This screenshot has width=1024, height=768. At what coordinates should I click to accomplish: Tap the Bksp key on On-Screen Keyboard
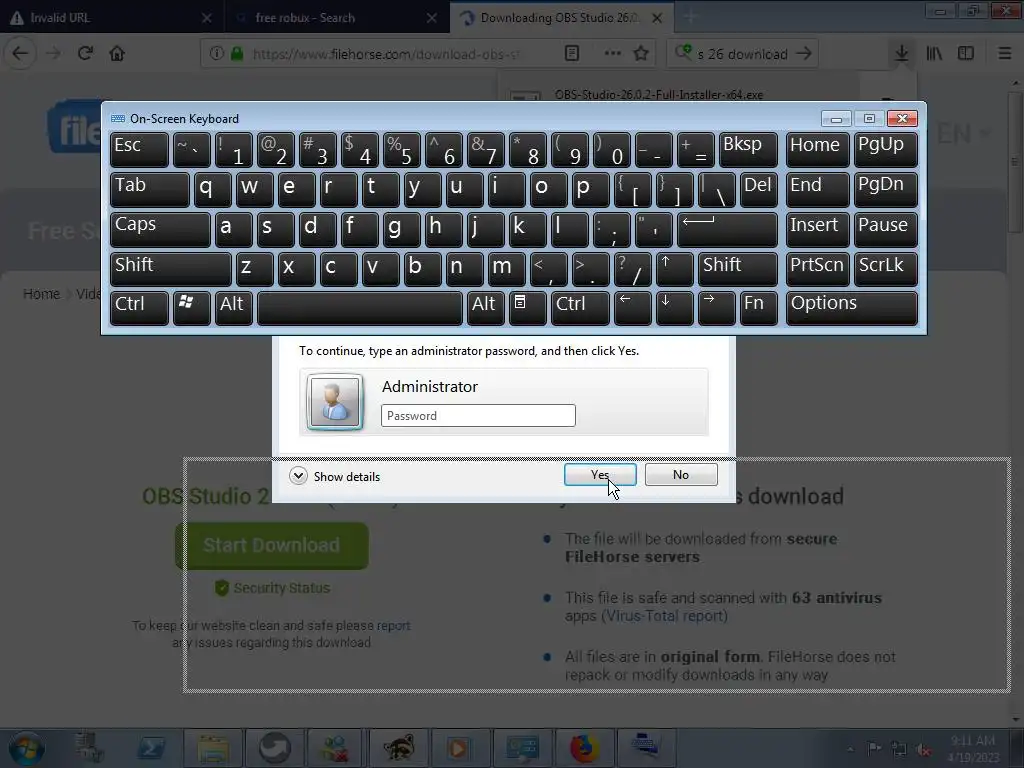[x=748, y=150]
